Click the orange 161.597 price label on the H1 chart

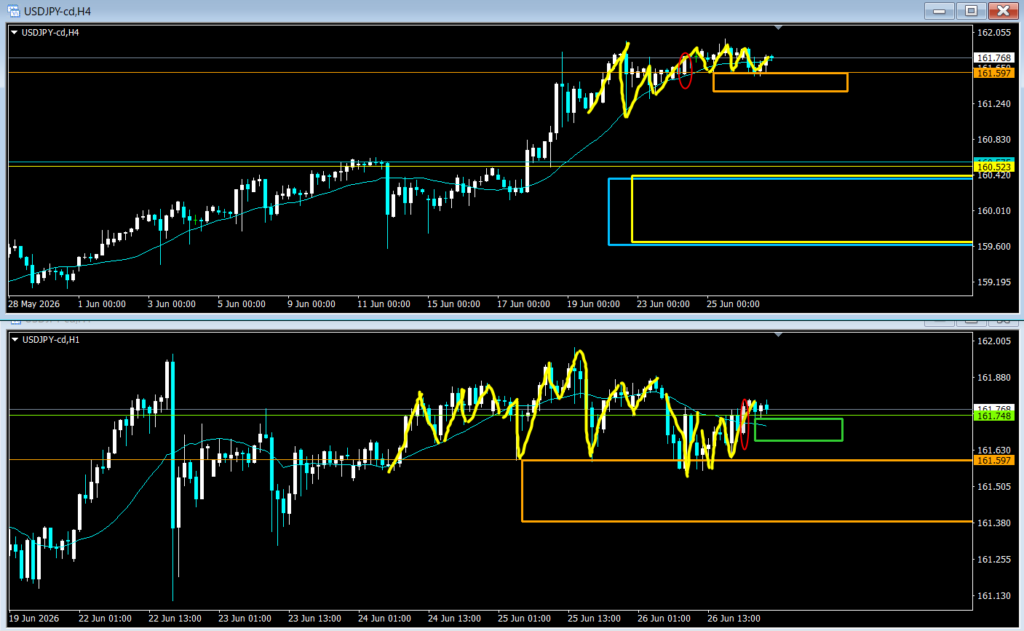994,461
